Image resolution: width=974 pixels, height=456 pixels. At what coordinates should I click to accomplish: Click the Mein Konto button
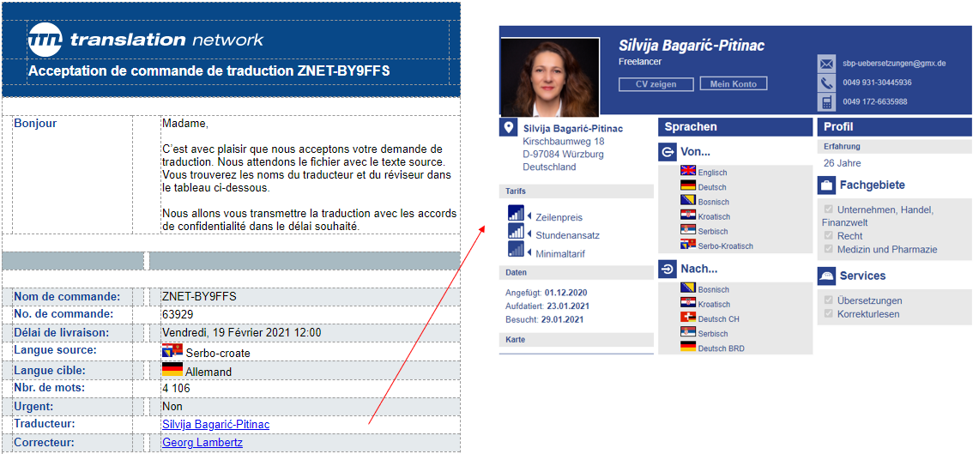pos(733,84)
